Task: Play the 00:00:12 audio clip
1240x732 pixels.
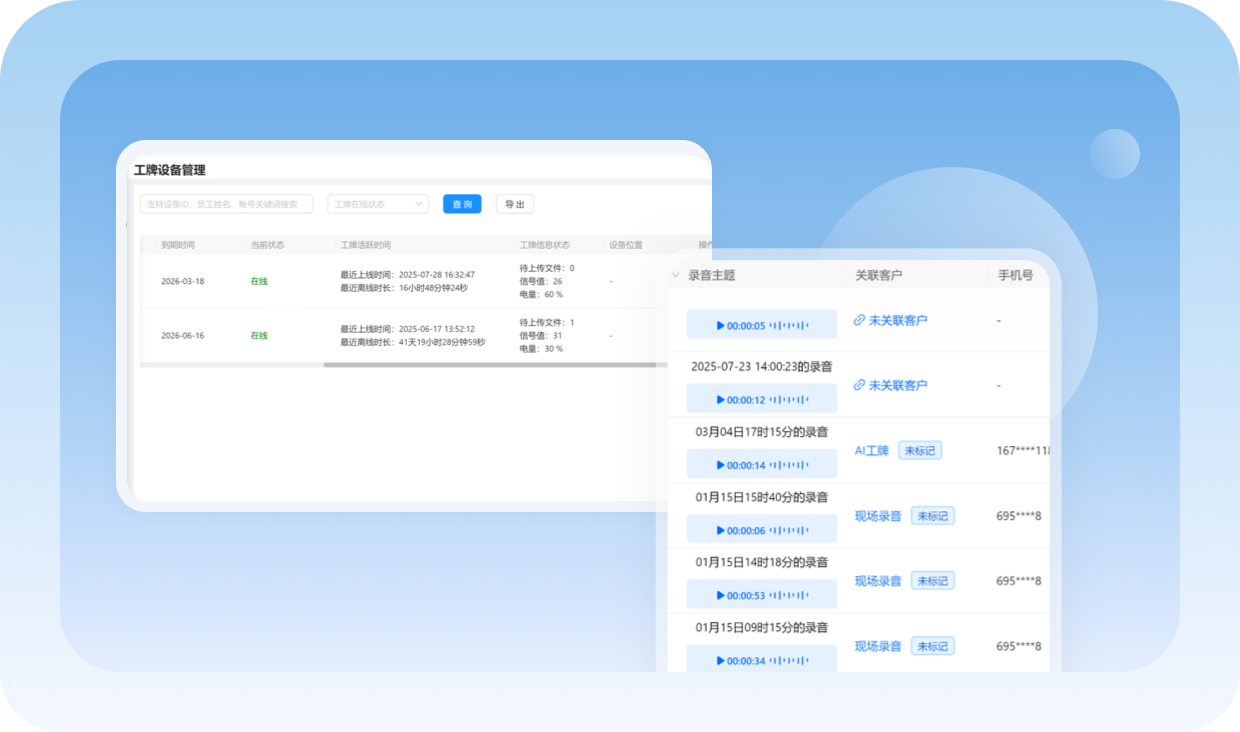Action: click(721, 400)
